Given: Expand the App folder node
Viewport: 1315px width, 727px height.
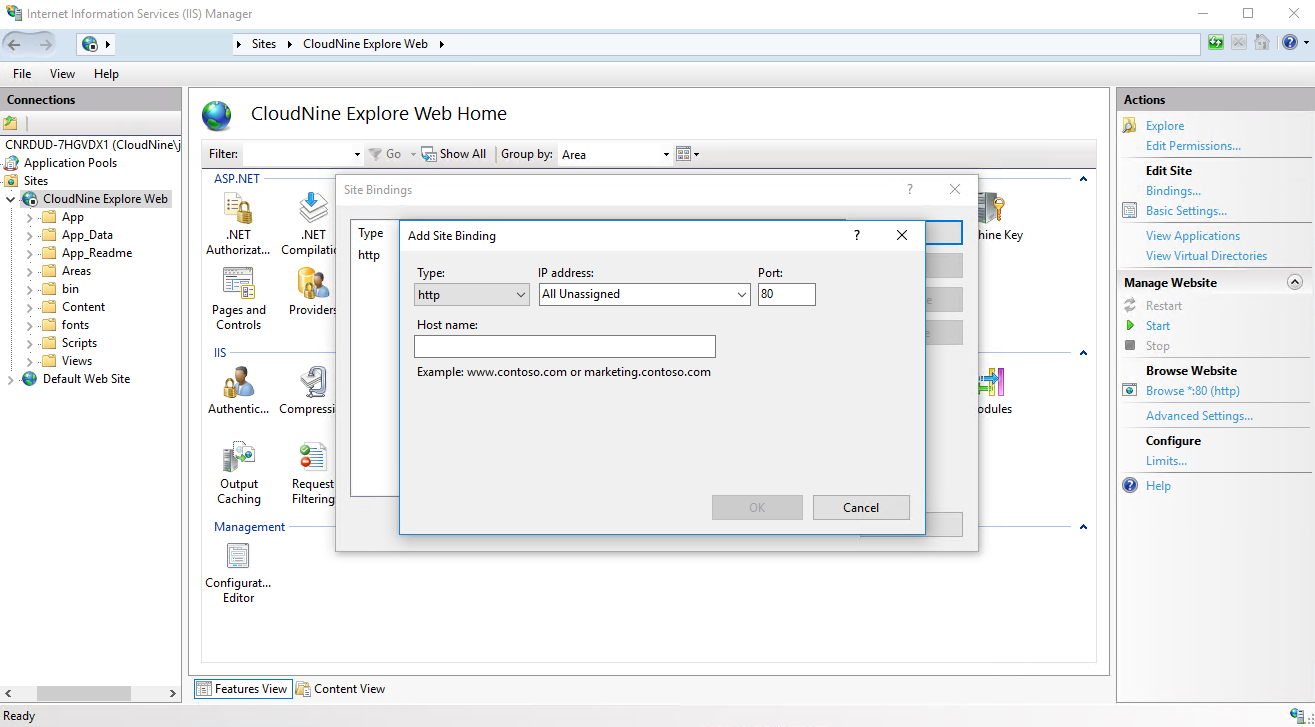Looking at the screenshot, I should [30, 217].
